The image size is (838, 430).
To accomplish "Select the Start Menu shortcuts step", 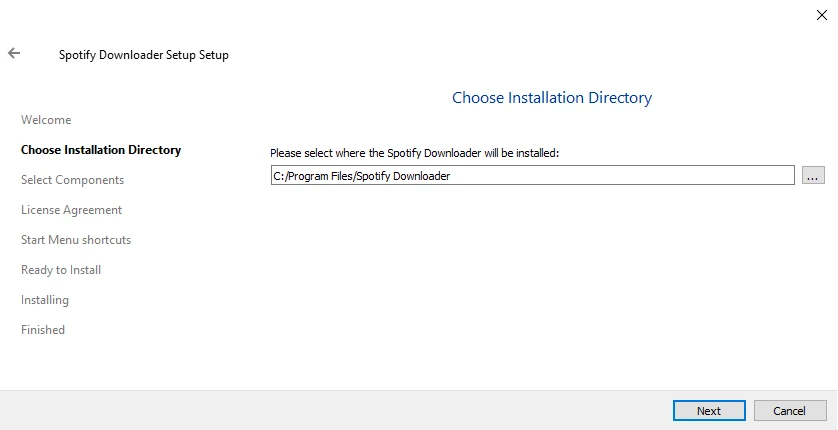I will coord(76,240).
